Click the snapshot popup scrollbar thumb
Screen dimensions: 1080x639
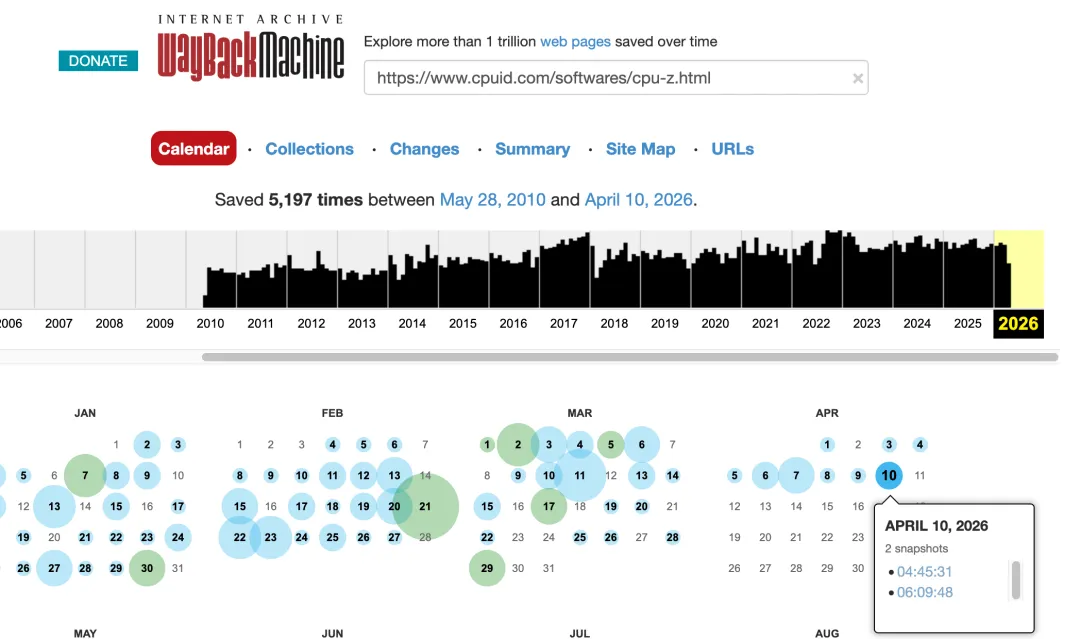[1016, 580]
